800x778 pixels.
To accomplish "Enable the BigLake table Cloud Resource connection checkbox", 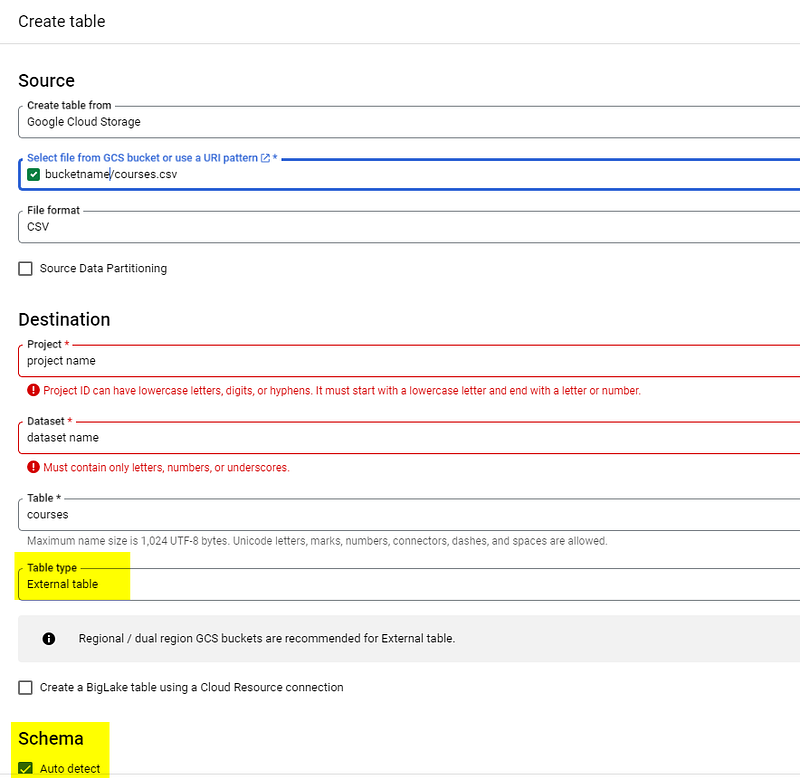I will [x=26, y=687].
